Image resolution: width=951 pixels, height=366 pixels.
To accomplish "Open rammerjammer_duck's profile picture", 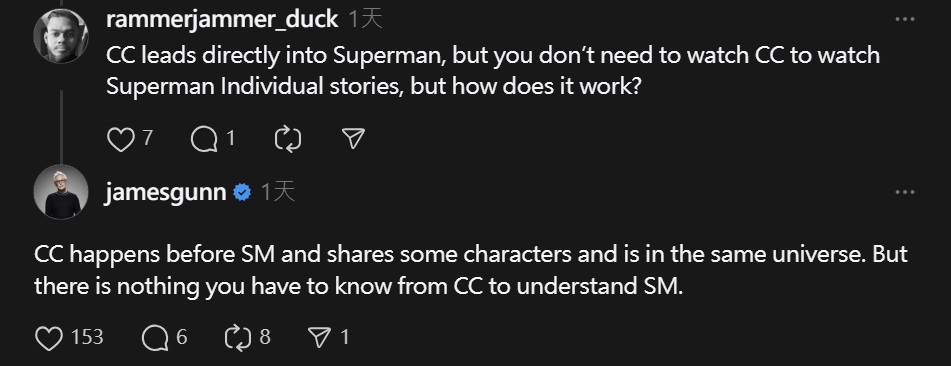I will [61, 36].
